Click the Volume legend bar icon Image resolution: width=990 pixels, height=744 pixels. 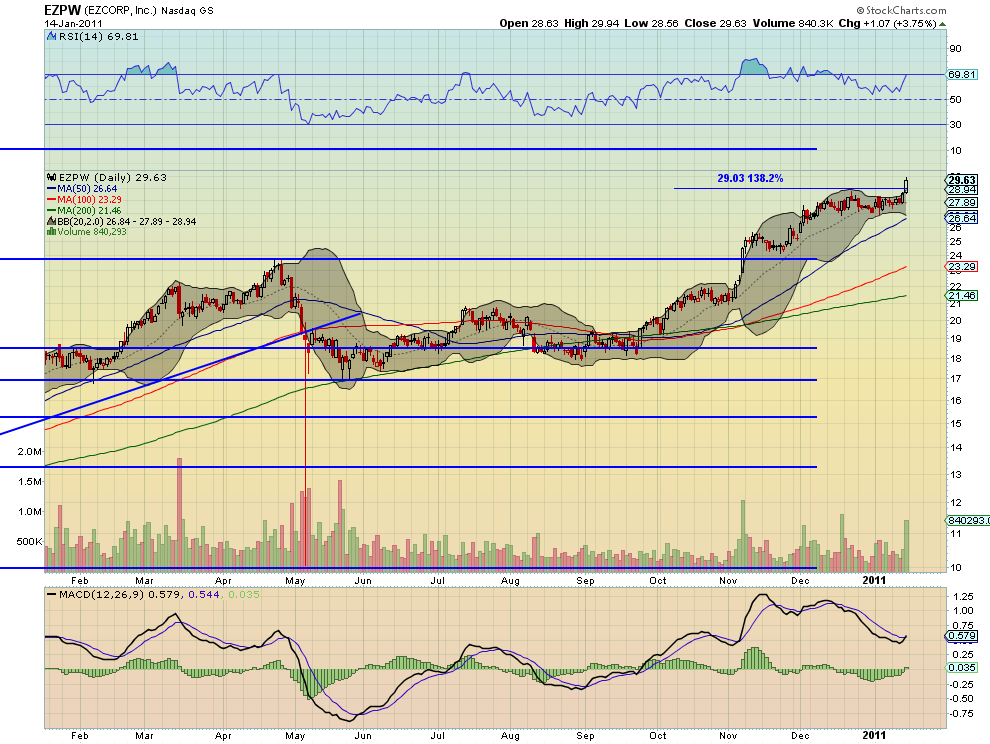coord(51,232)
